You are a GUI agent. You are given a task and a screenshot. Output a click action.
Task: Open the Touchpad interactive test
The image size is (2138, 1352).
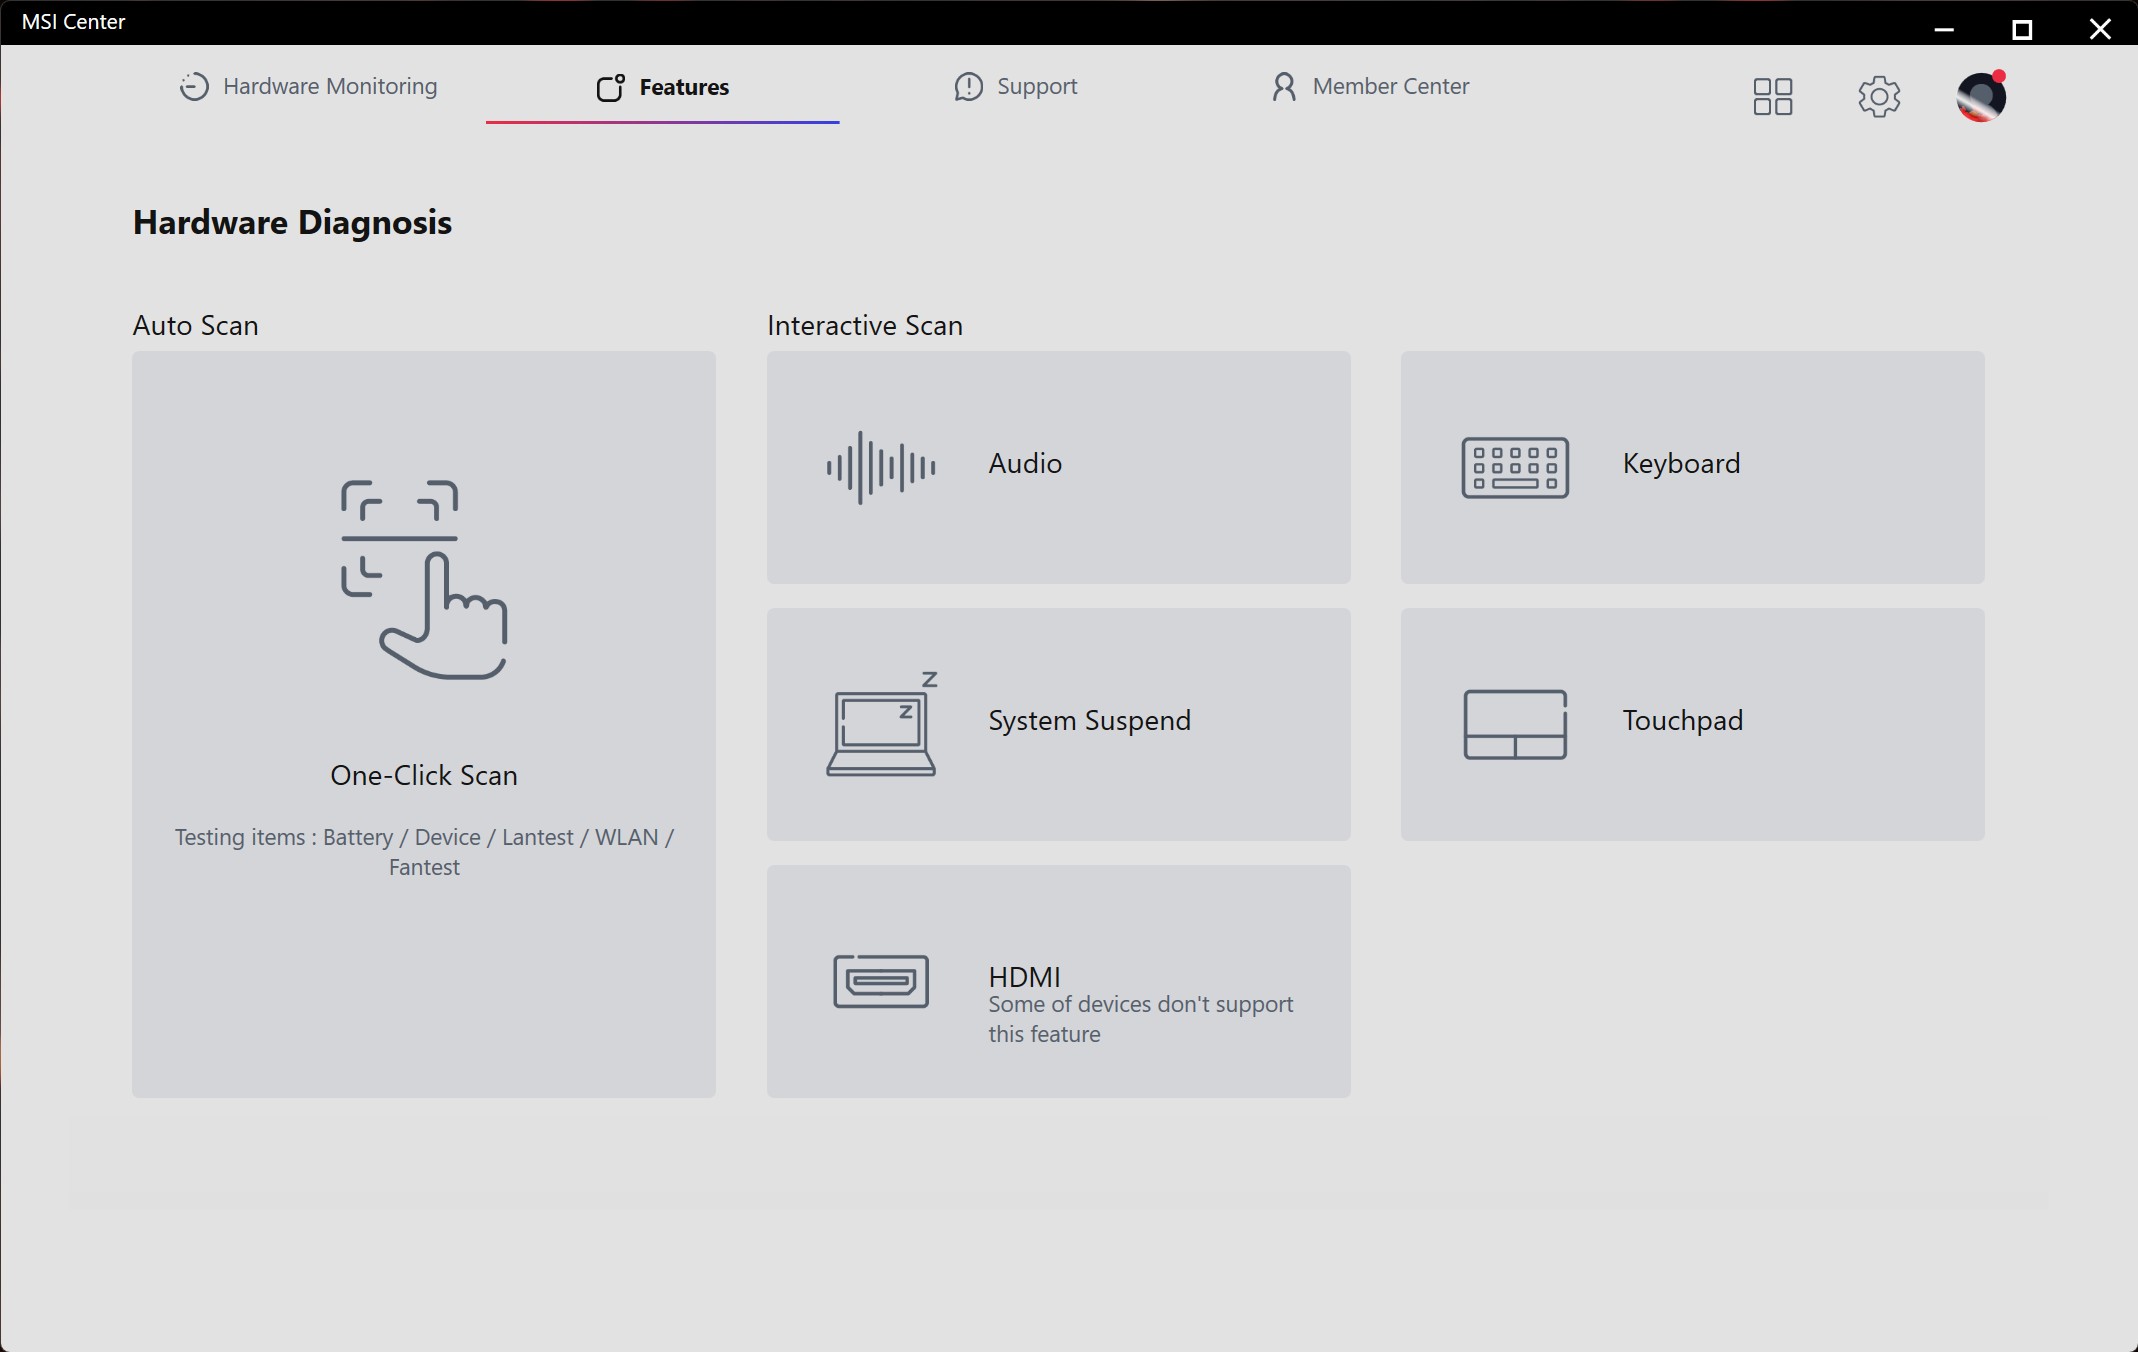click(x=1692, y=724)
